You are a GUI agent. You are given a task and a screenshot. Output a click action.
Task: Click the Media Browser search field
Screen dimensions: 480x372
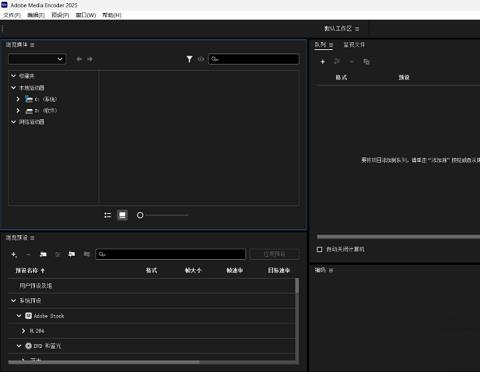click(254, 59)
